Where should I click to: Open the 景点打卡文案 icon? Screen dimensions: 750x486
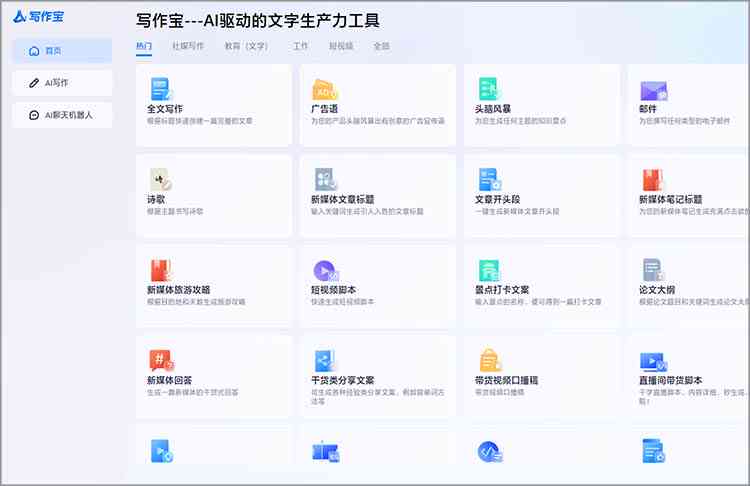point(489,270)
